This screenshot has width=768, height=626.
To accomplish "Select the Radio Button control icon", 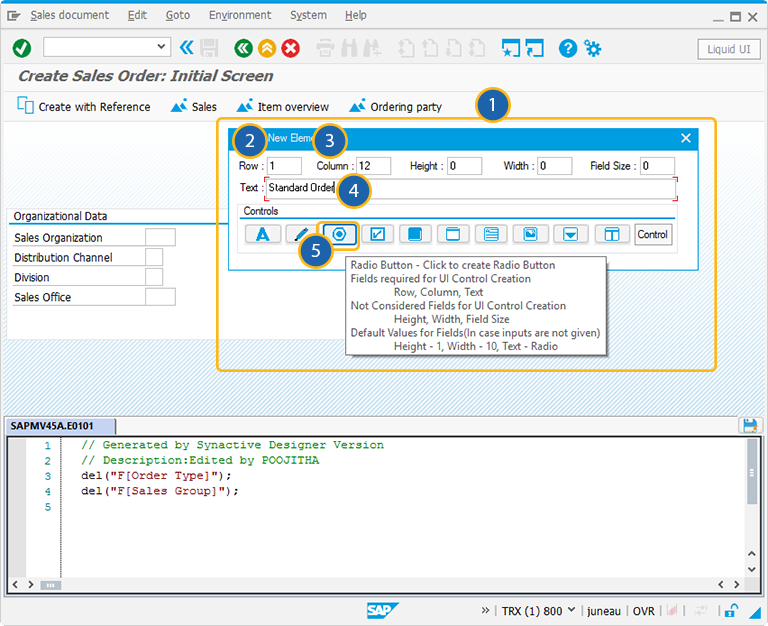I will pyautogui.click(x=339, y=234).
